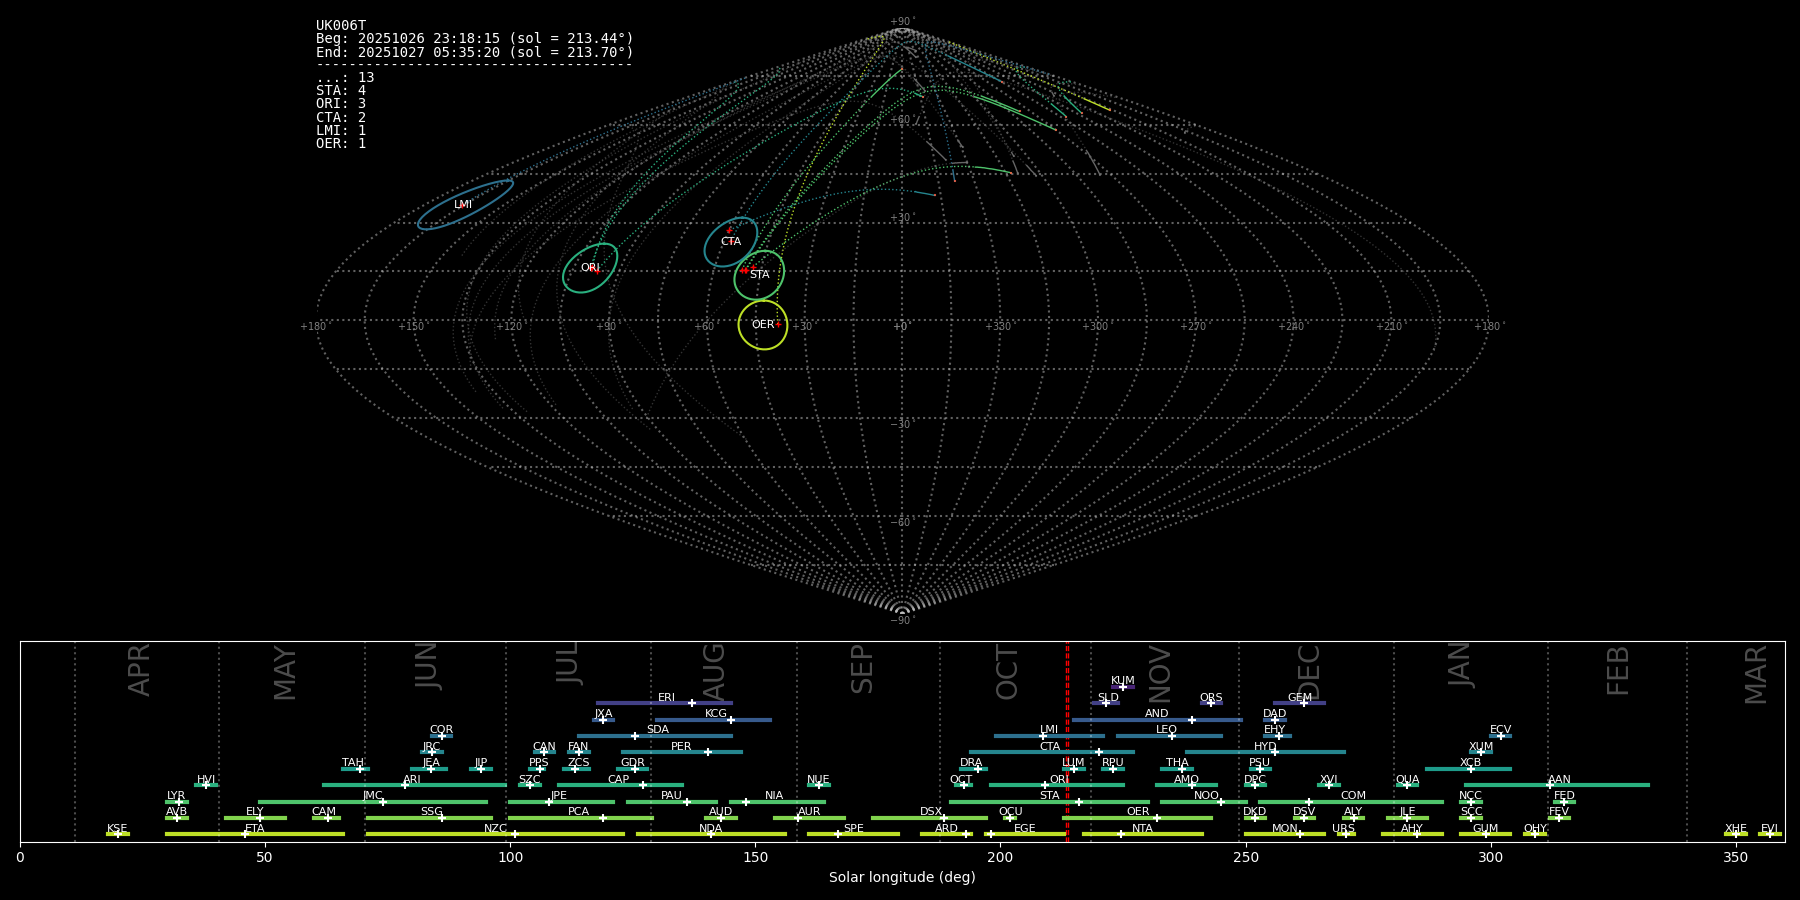Click the ETA shower bar in timeline
This screenshot has width=1800, height=900.
(255, 834)
